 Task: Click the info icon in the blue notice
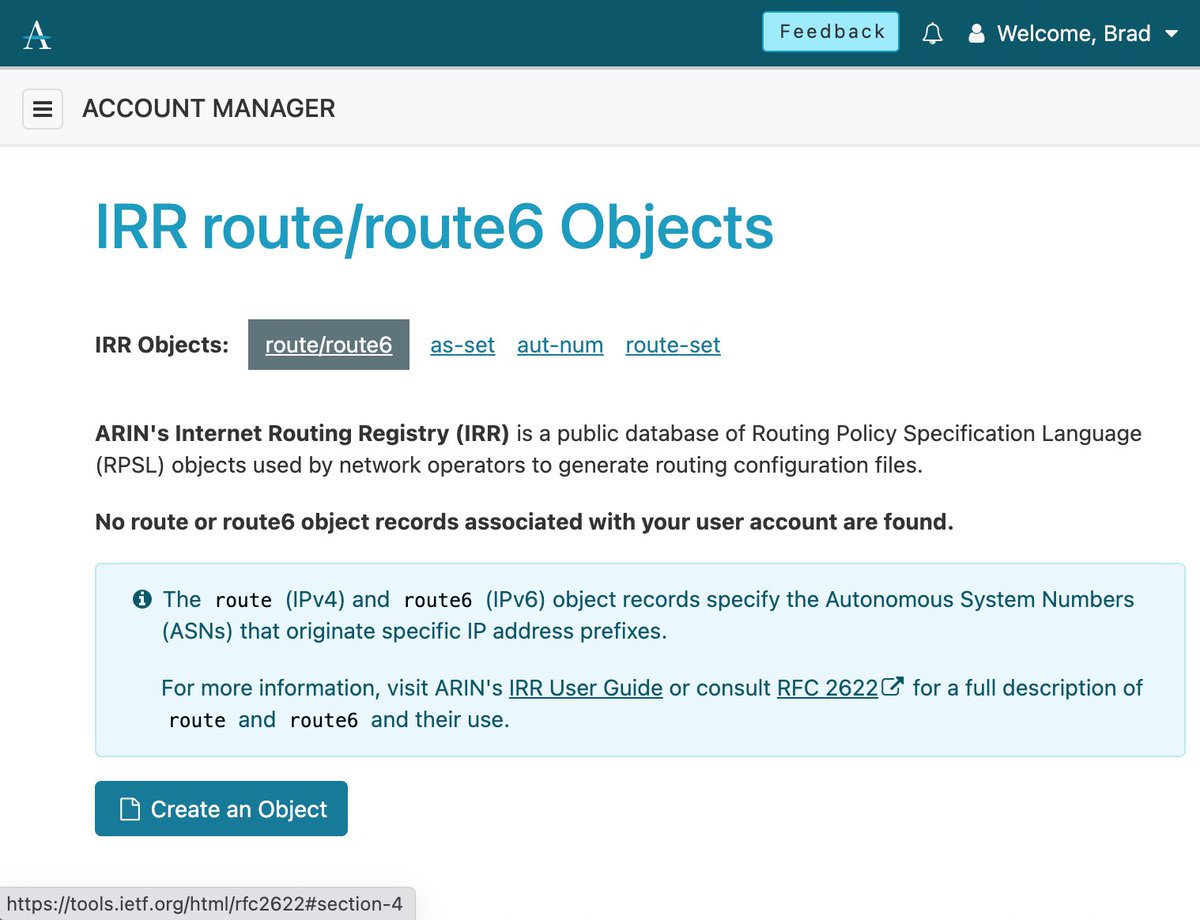[142, 600]
